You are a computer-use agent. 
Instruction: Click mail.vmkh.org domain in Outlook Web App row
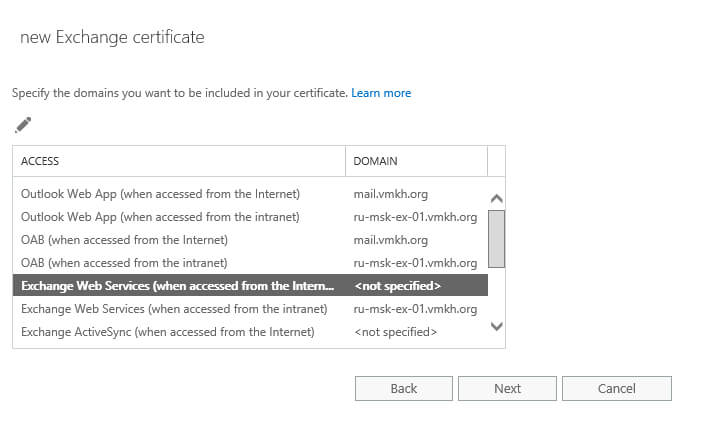tap(391, 194)
